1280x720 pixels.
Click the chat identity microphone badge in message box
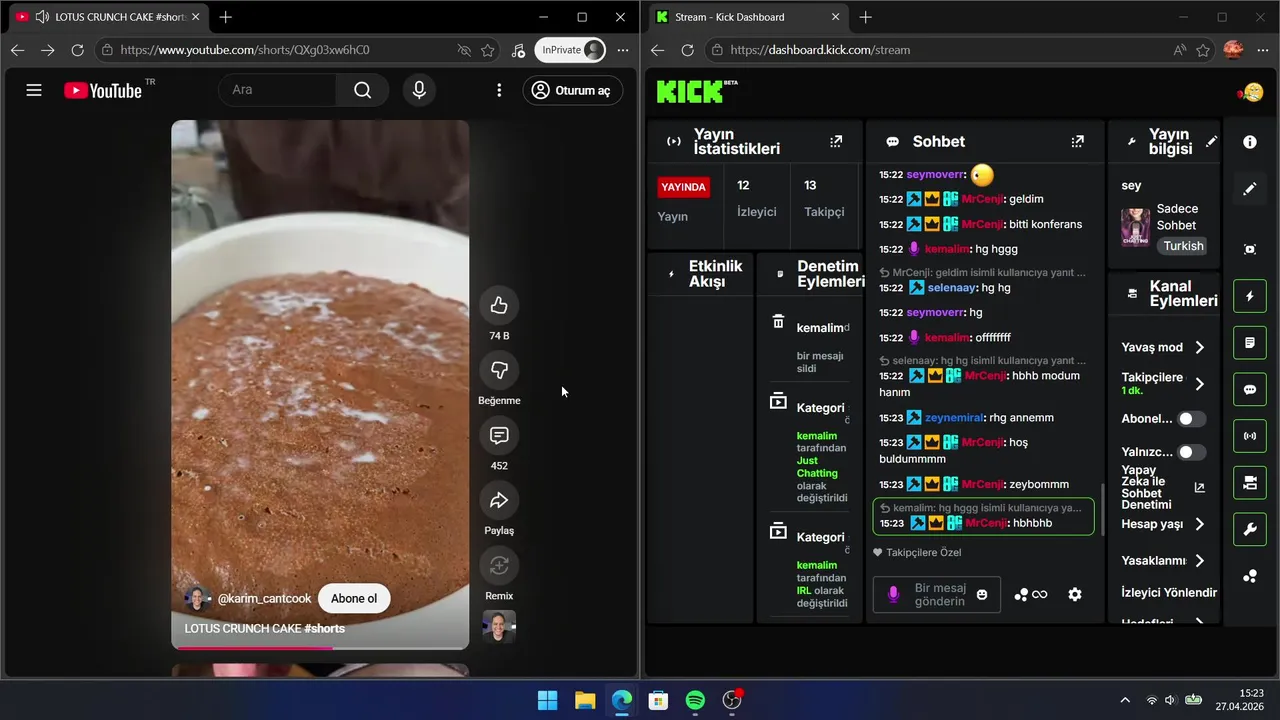tap(893, 594)
